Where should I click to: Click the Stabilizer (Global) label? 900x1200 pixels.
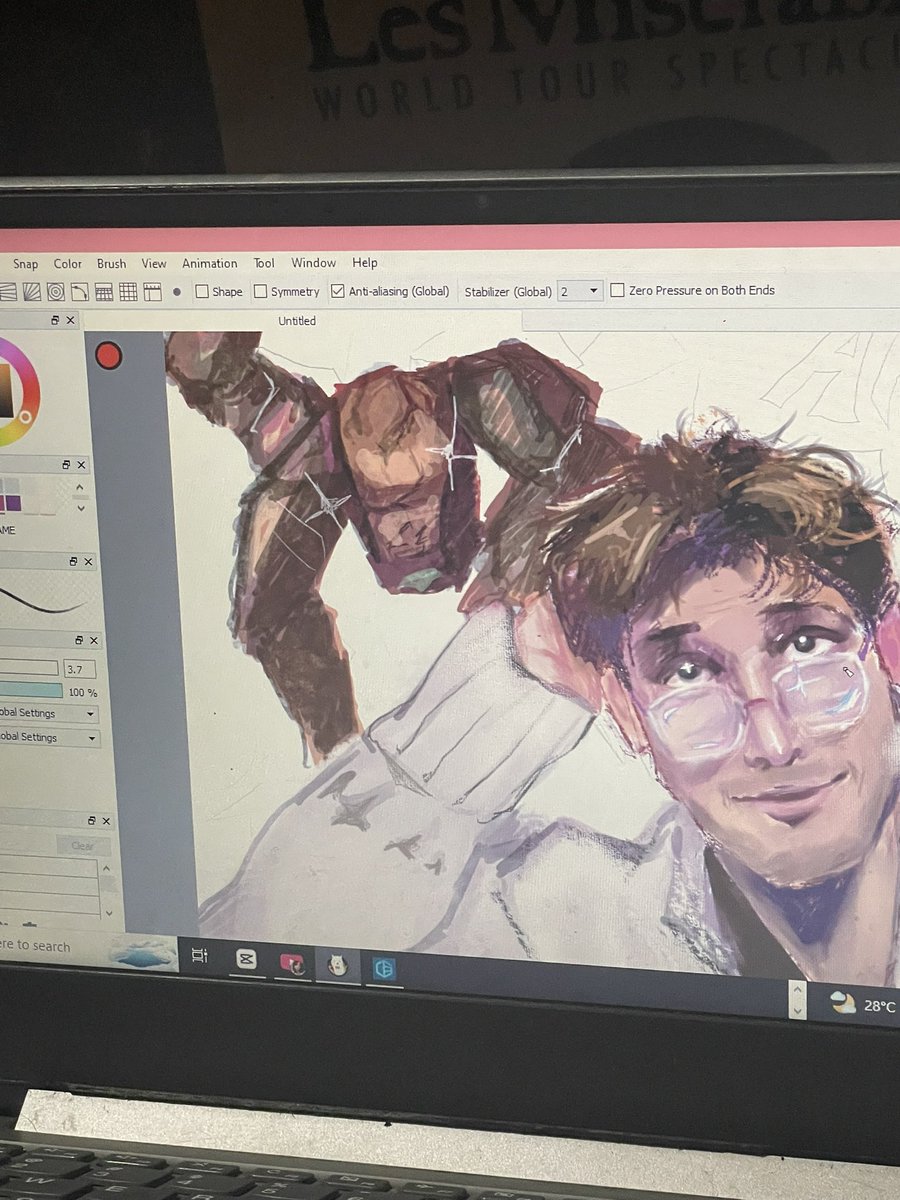[x=508, y=292]
